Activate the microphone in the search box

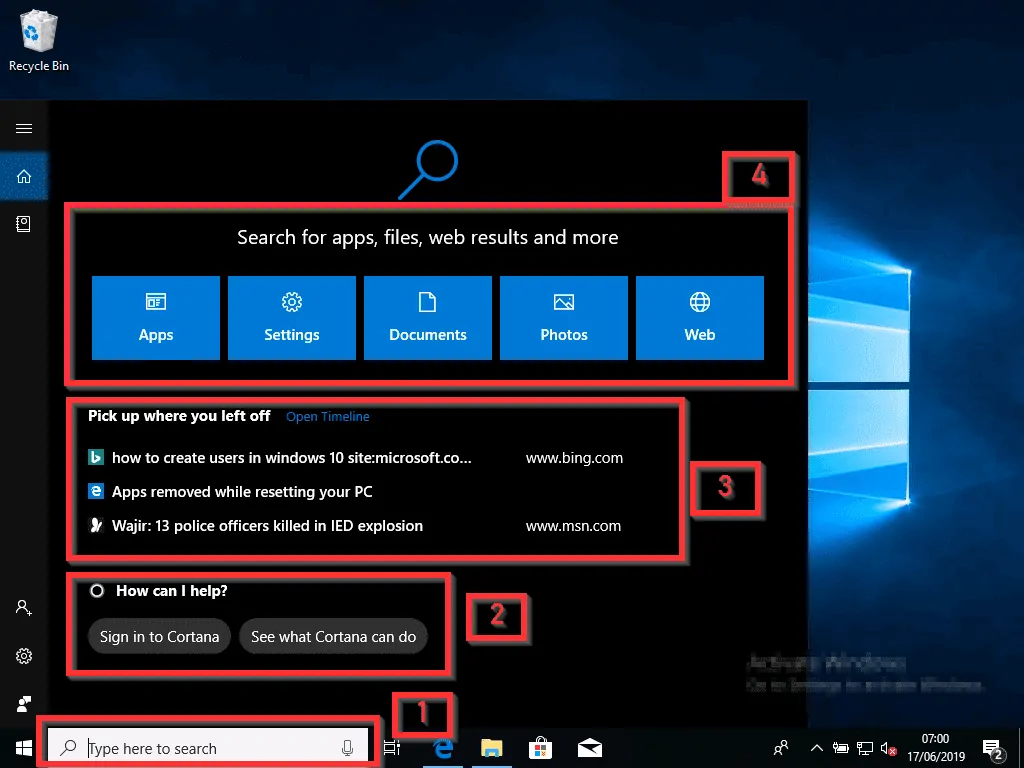tap(347, 747)
